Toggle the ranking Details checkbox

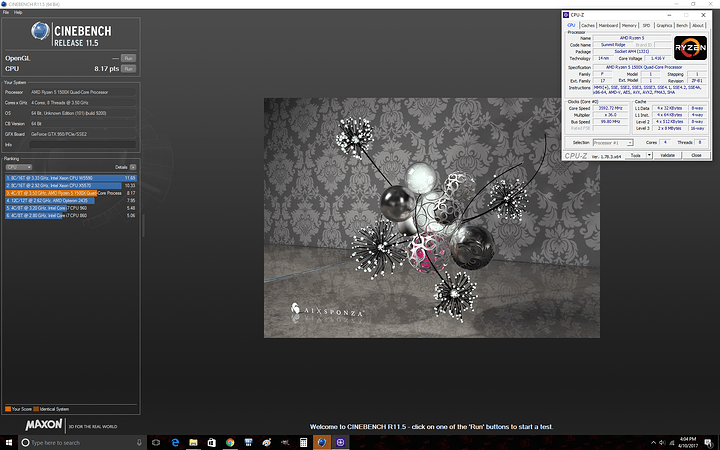pyautogui.click(x=133, y=167)
